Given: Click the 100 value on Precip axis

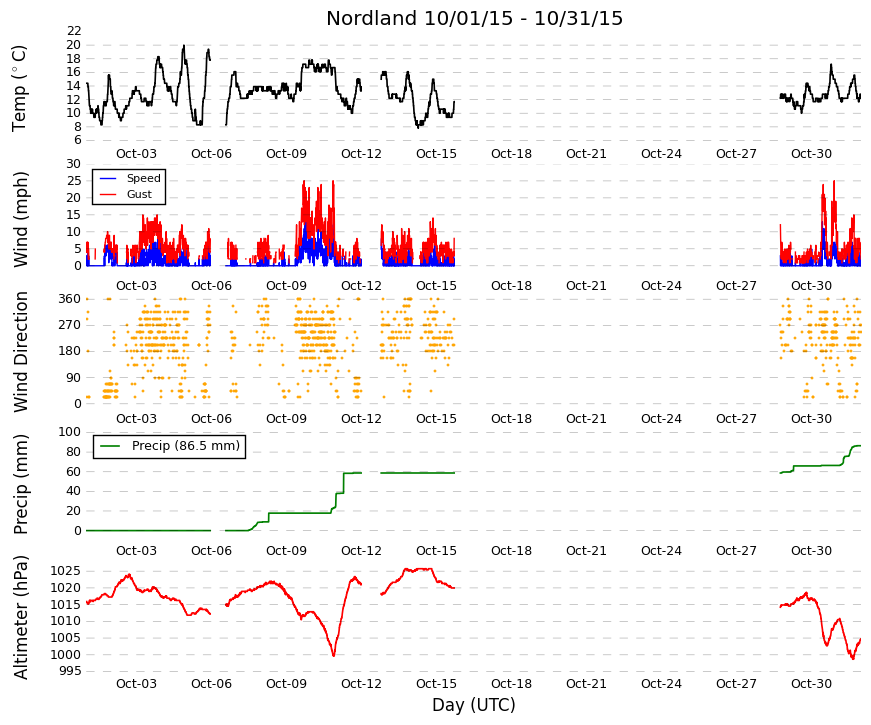Looking at the screenshot, I should click(70, 432).
